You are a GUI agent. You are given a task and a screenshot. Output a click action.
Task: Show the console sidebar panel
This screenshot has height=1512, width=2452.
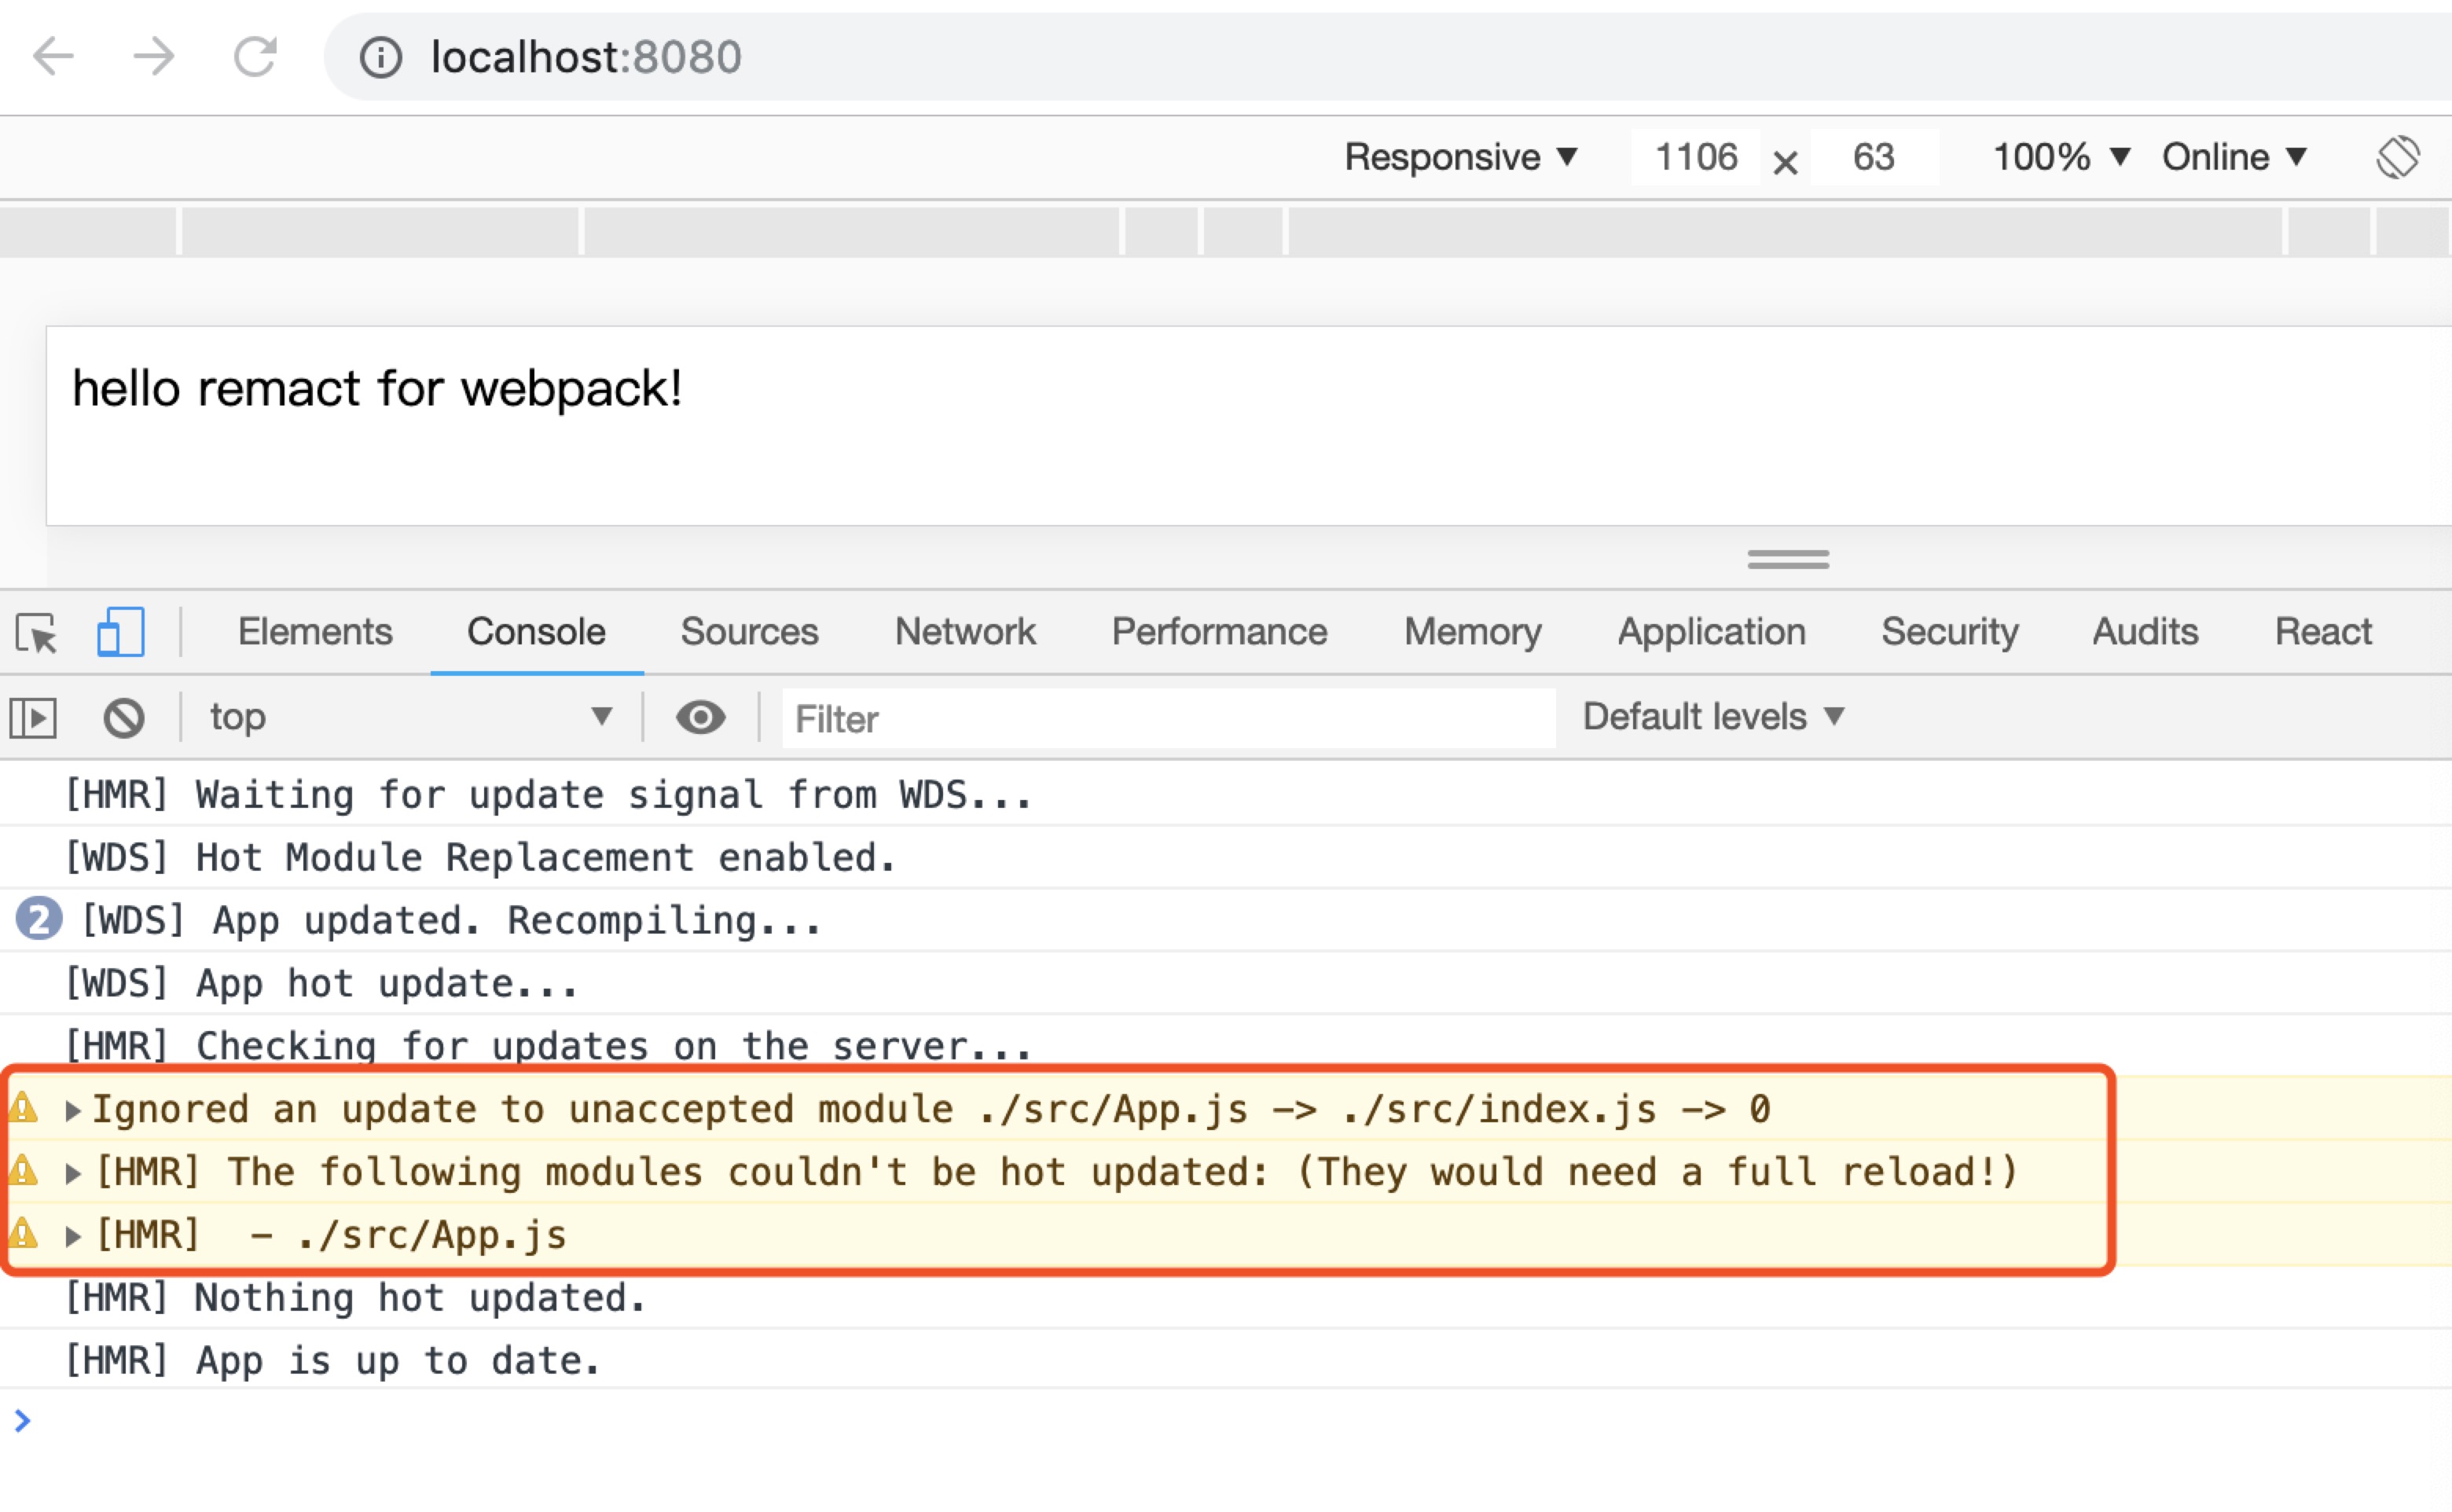click(x=33, y=718)
